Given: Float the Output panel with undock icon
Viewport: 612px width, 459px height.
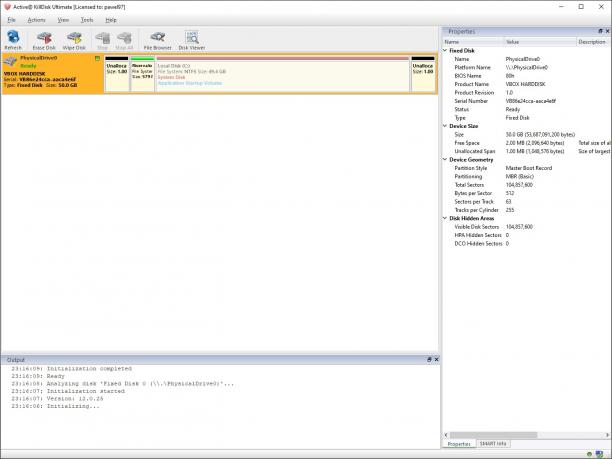Looking at the screenshot, I should [429, 359].
